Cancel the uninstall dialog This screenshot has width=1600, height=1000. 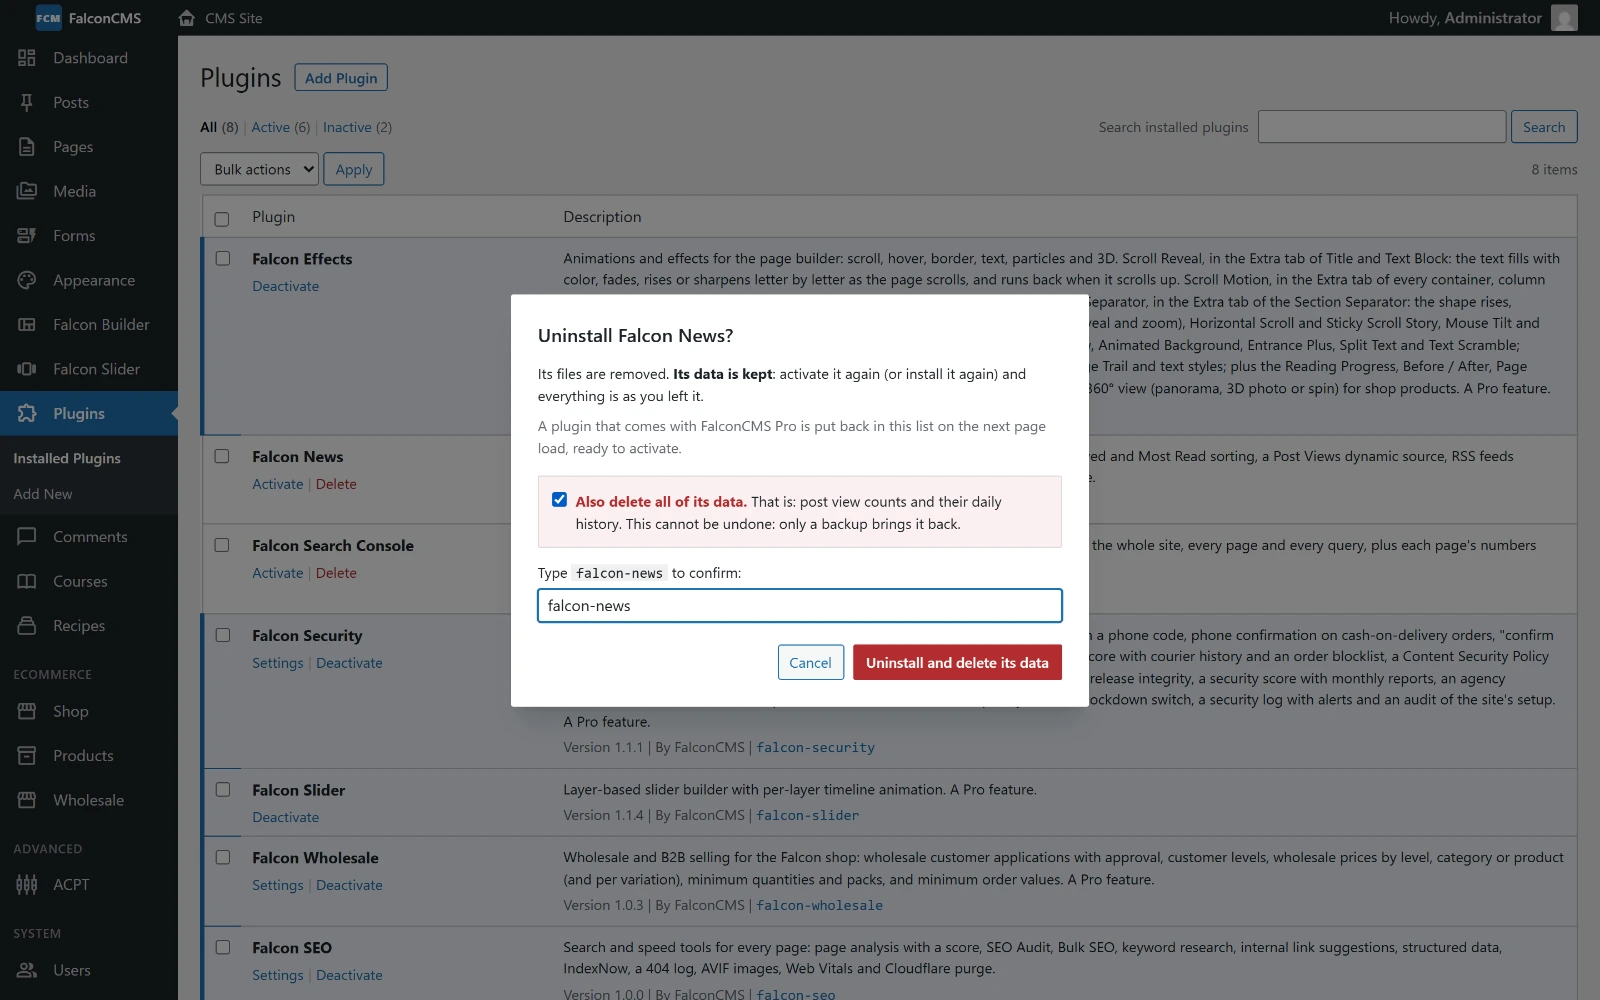pyautogui.click(x=810, y=662)
